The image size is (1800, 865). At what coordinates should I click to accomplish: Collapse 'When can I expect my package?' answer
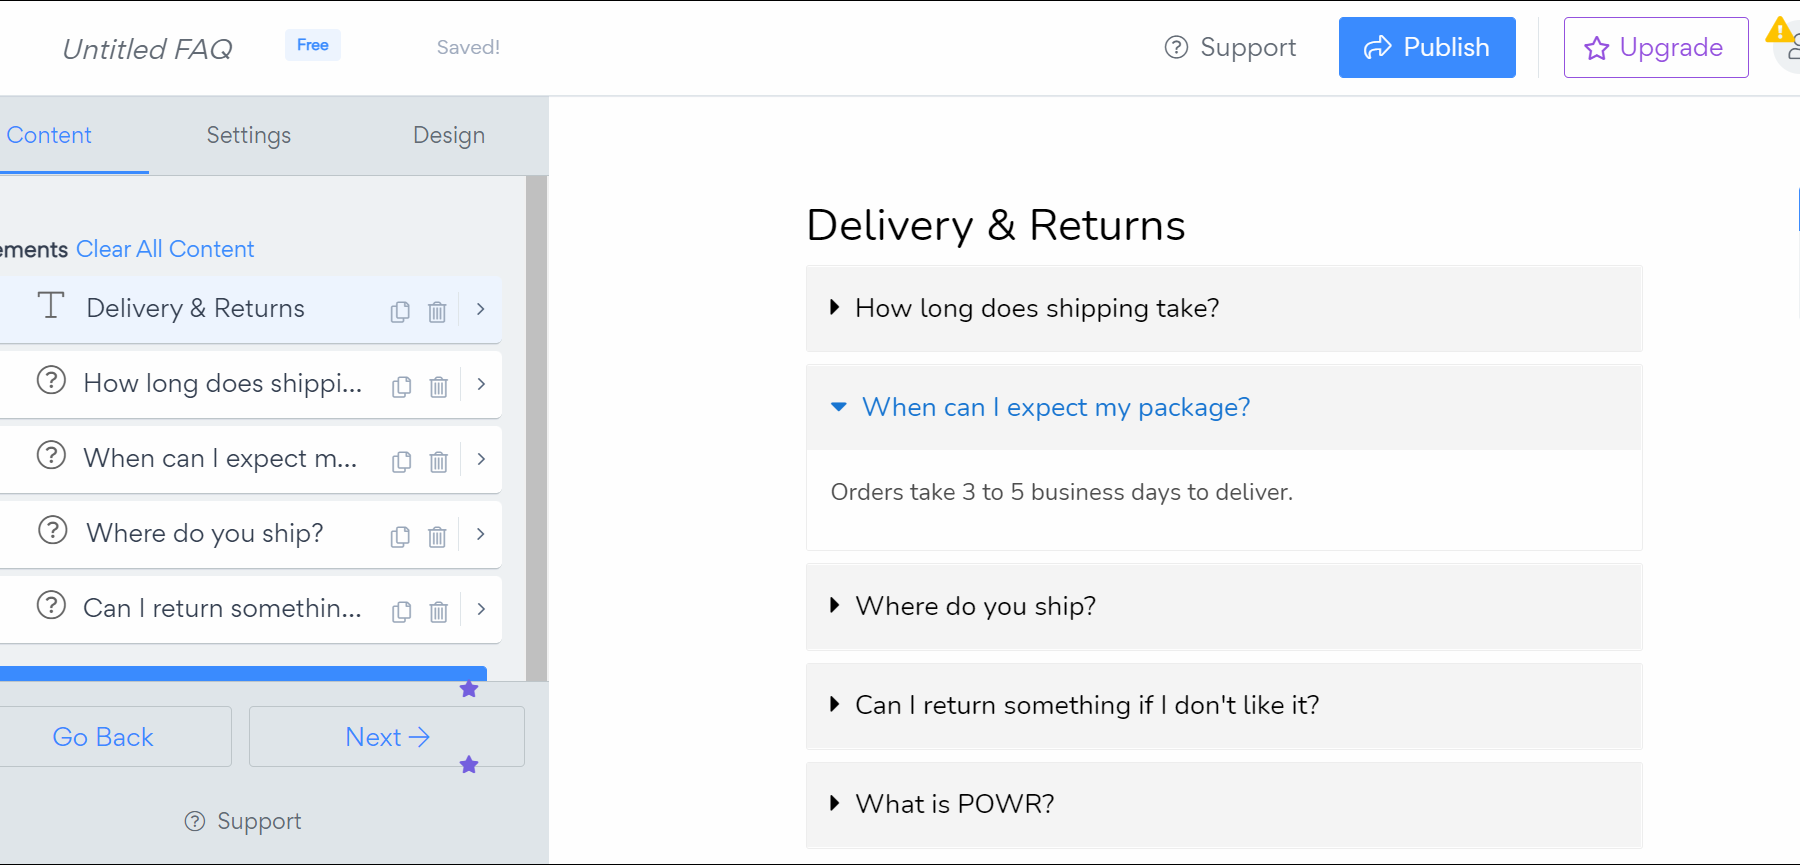pyautogui.click(x=1055, y=407)
